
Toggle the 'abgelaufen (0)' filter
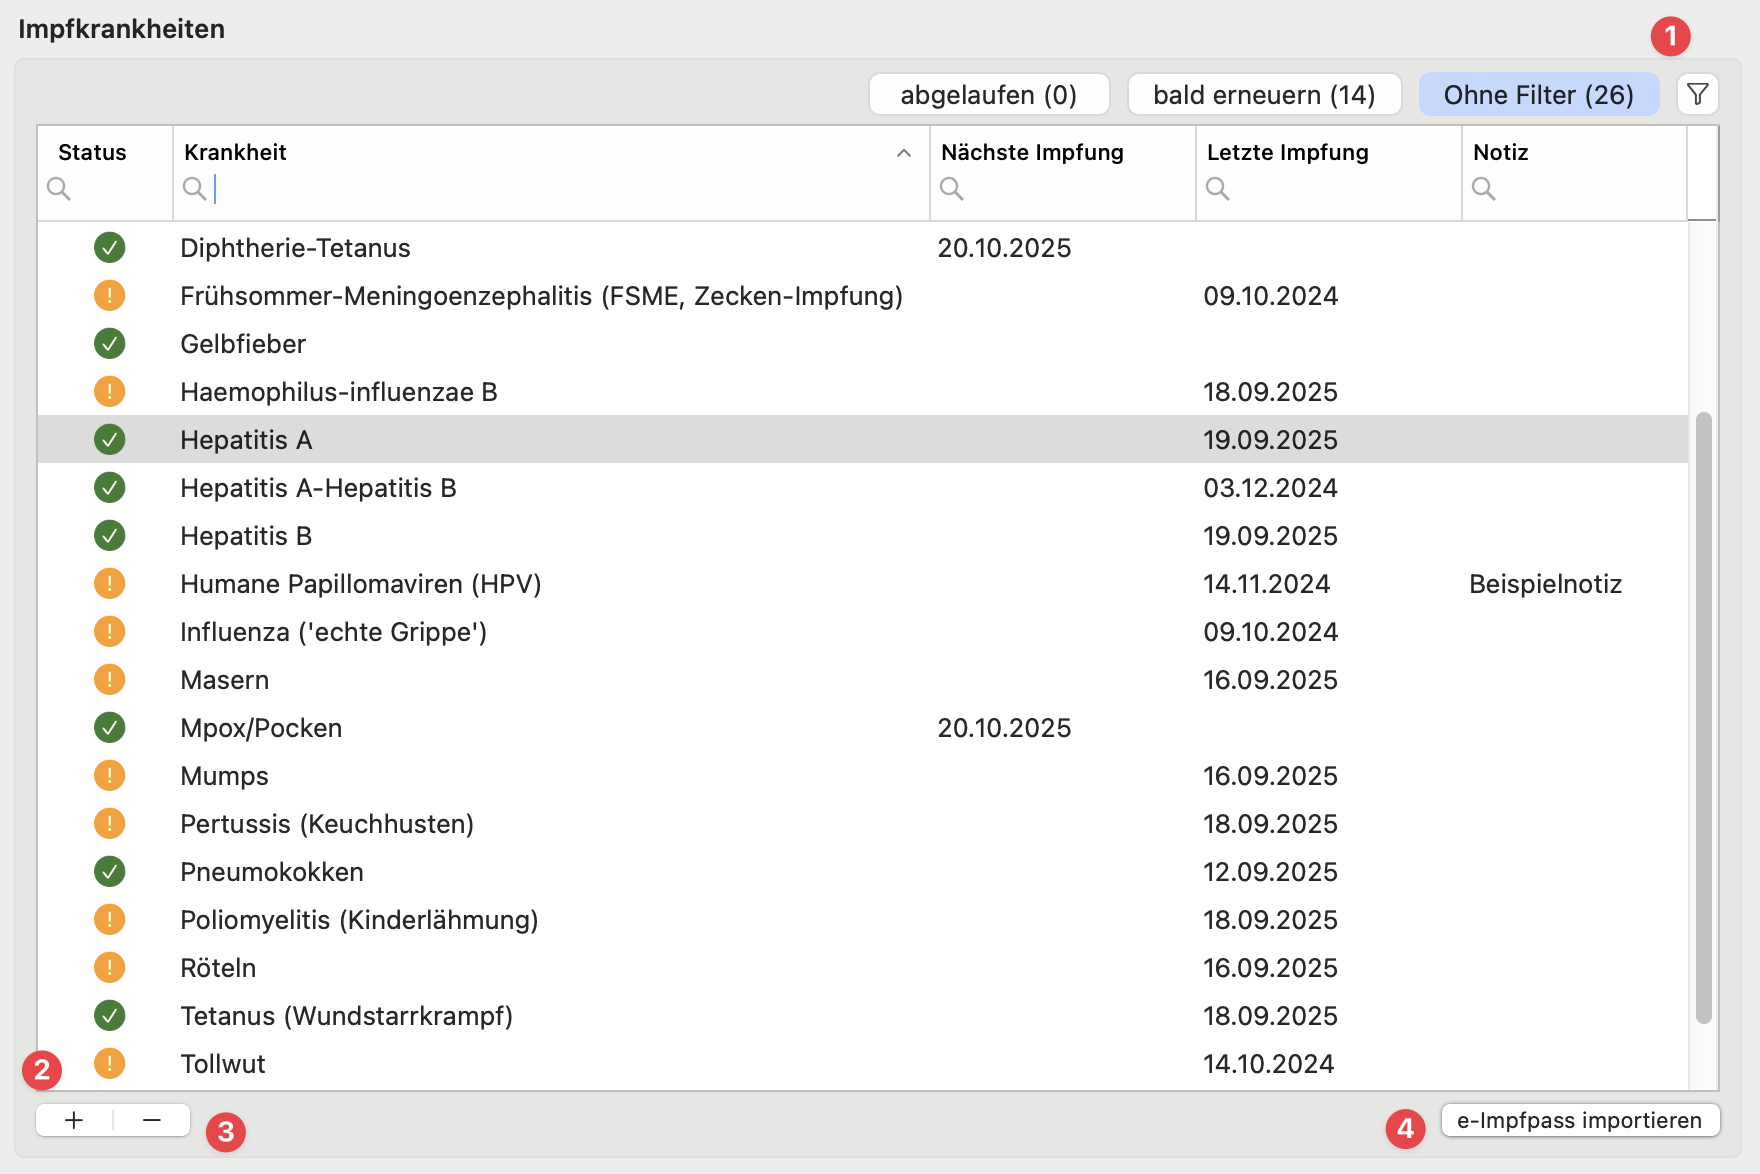pos(988,95)
